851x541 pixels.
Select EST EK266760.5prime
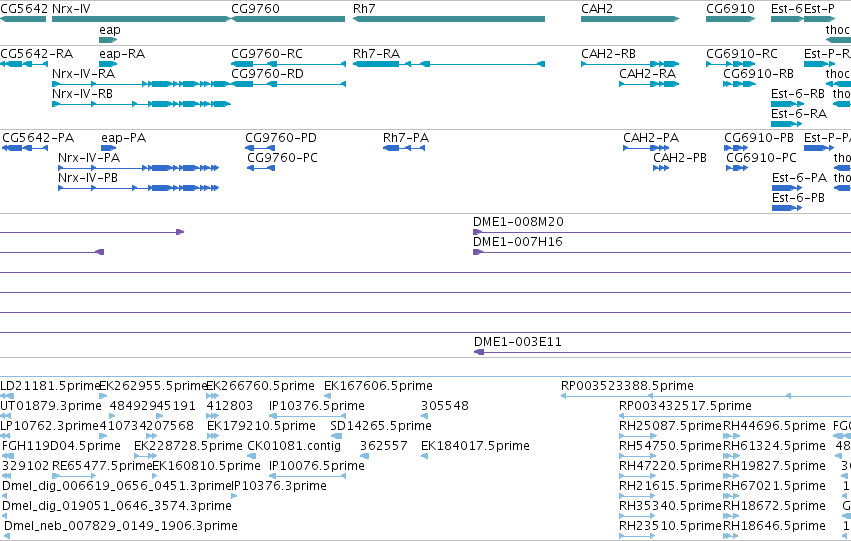[x=261, y=386]
